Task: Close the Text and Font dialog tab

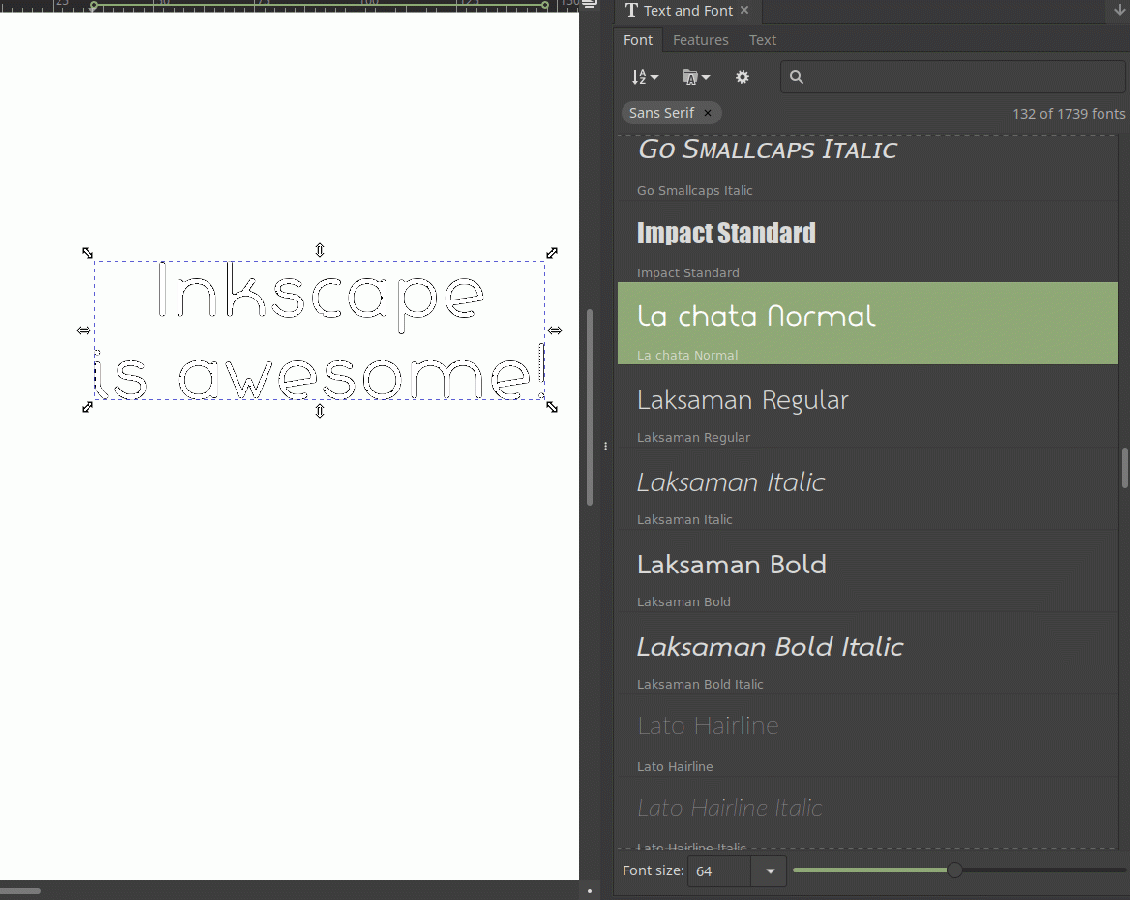Action: (x=743, y=11)
